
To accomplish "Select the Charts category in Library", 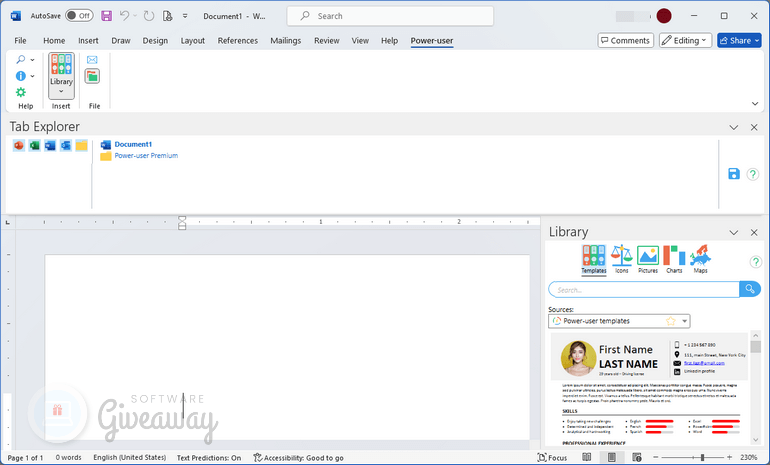I will [x=674, y=260].
